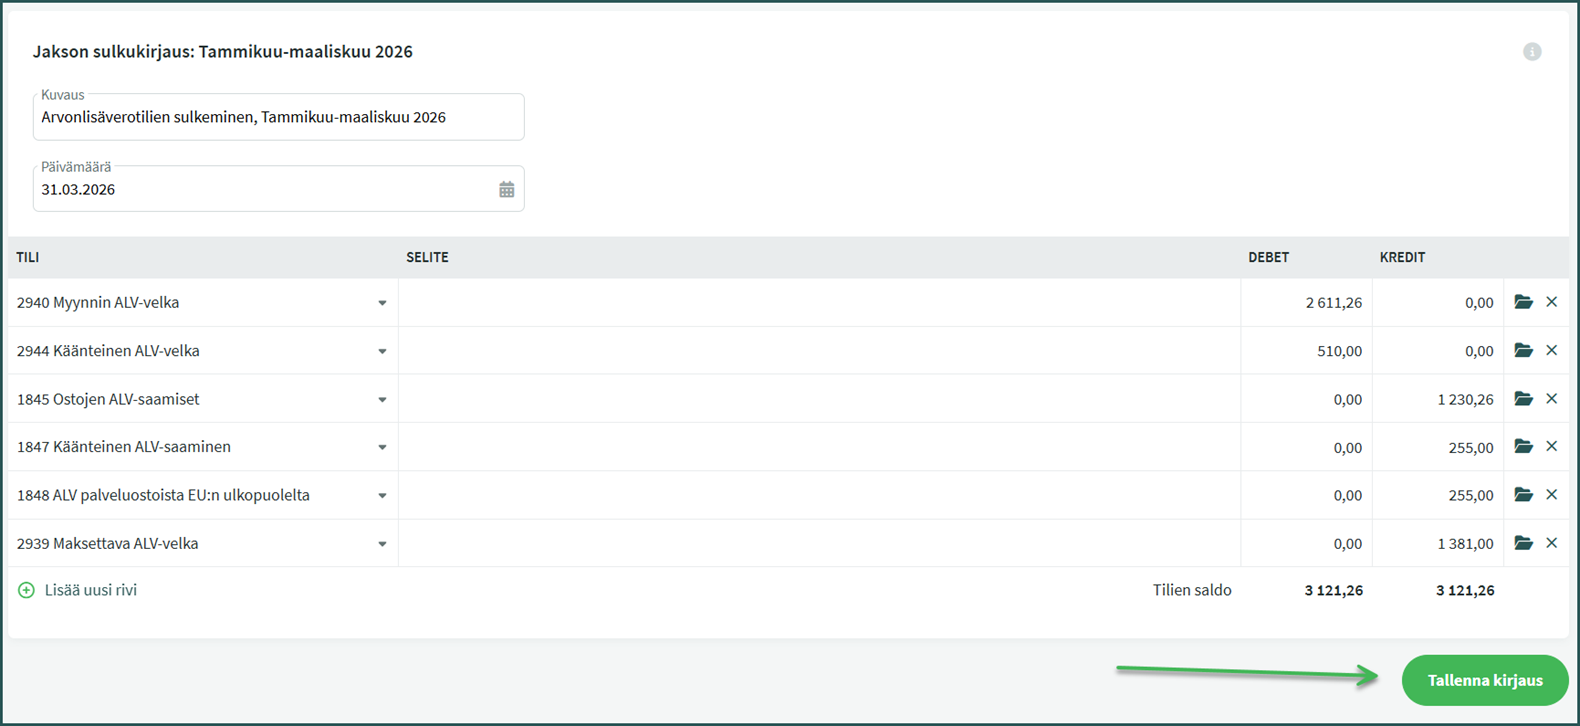Edit debit amount 2 611,26 cell
The width and height of the screenshot is (1580, 726).
(x=1307, y=303)
